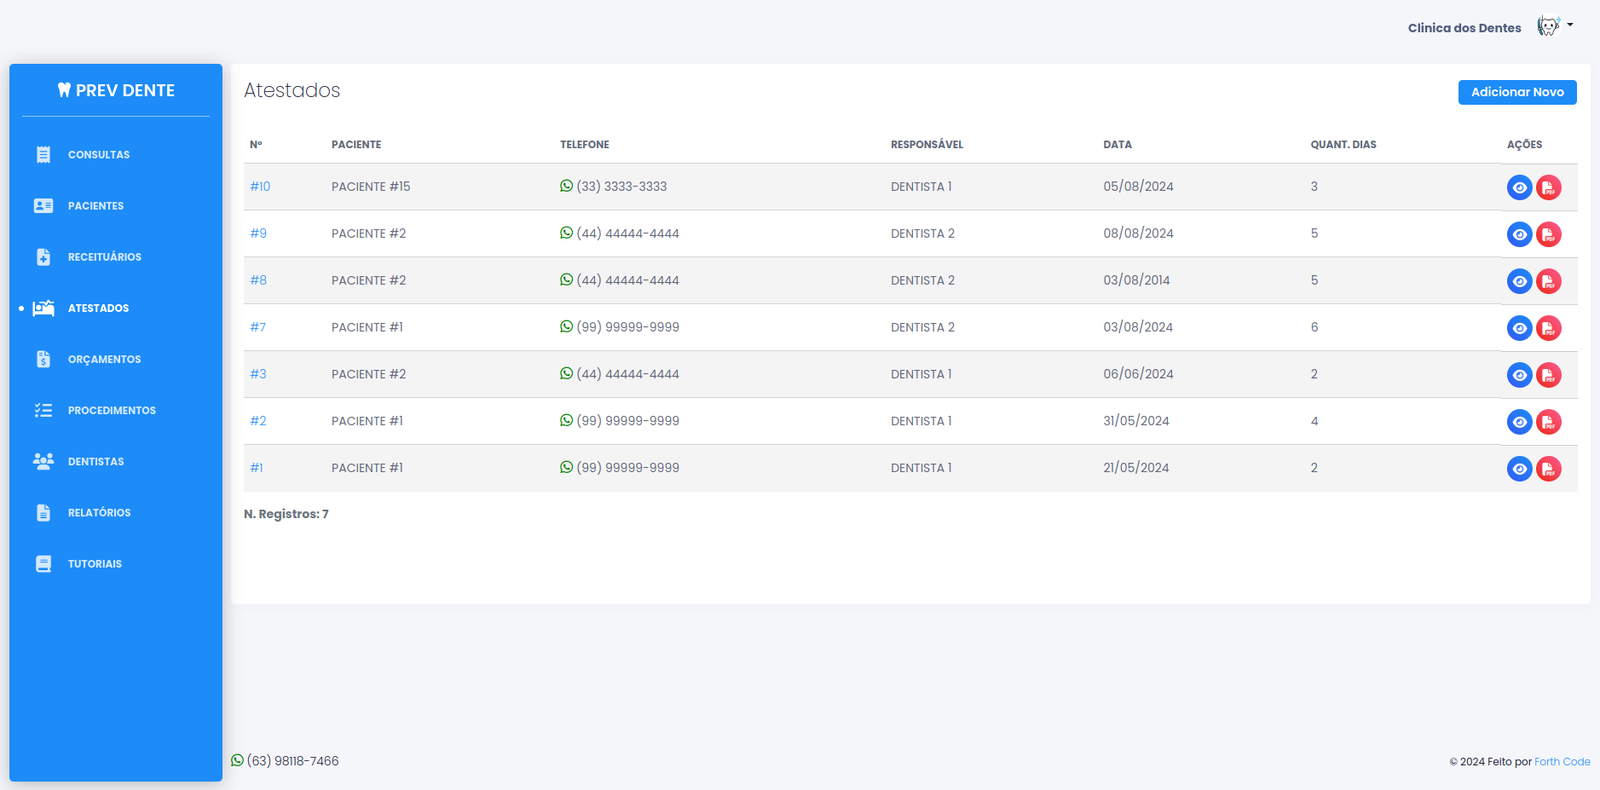Open the Pacientes menu item
1600x790 pixels.
(x=96, y=206)
